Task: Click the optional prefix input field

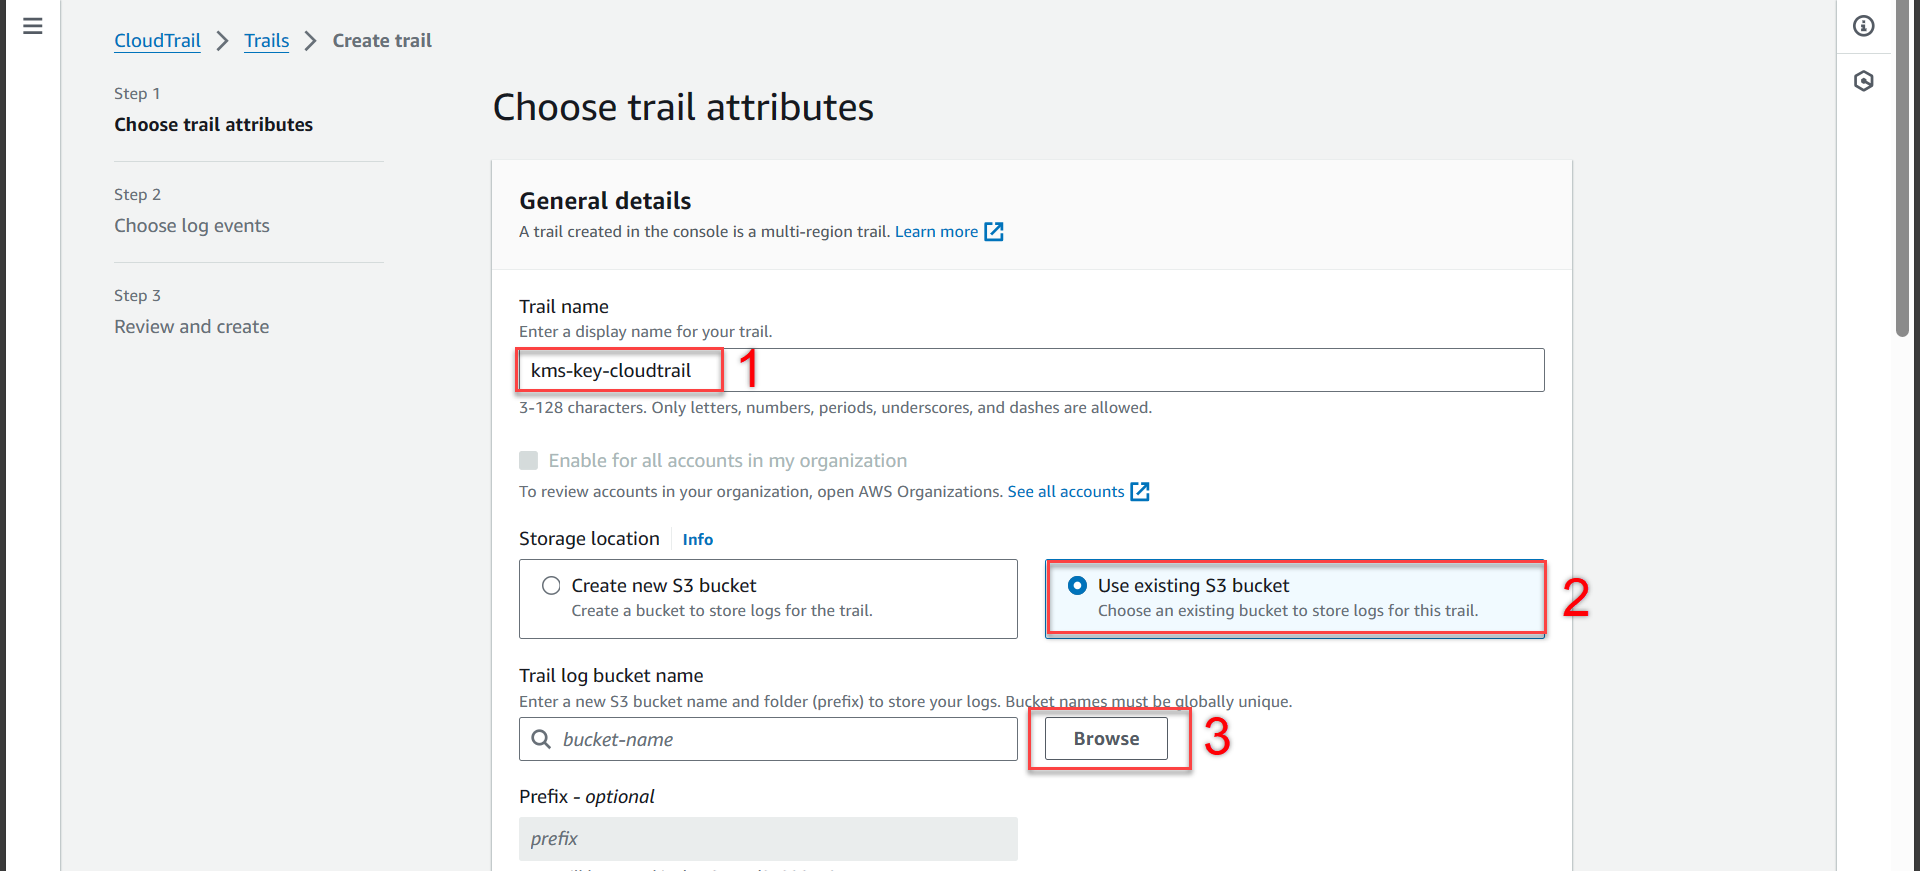Action: pos(768,839)
